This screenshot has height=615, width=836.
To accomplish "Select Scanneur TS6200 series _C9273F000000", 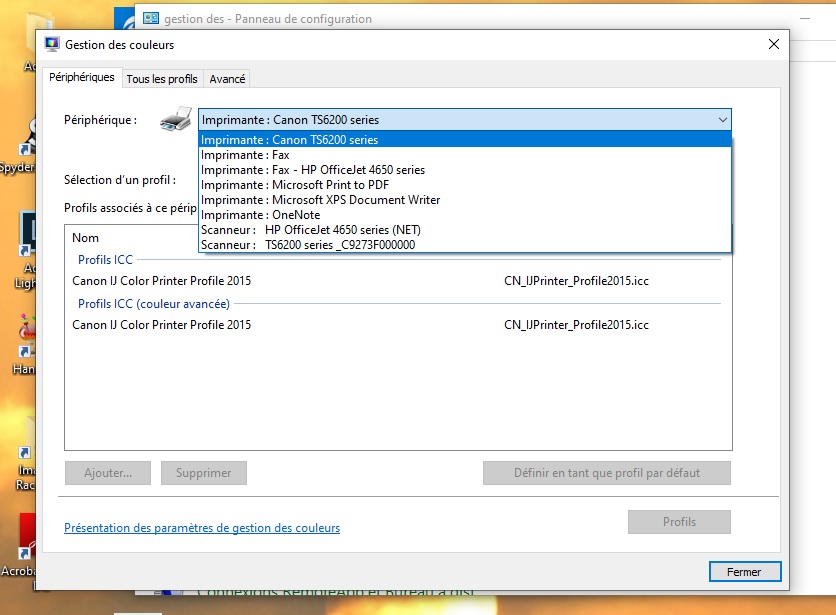I will point(464,244).
